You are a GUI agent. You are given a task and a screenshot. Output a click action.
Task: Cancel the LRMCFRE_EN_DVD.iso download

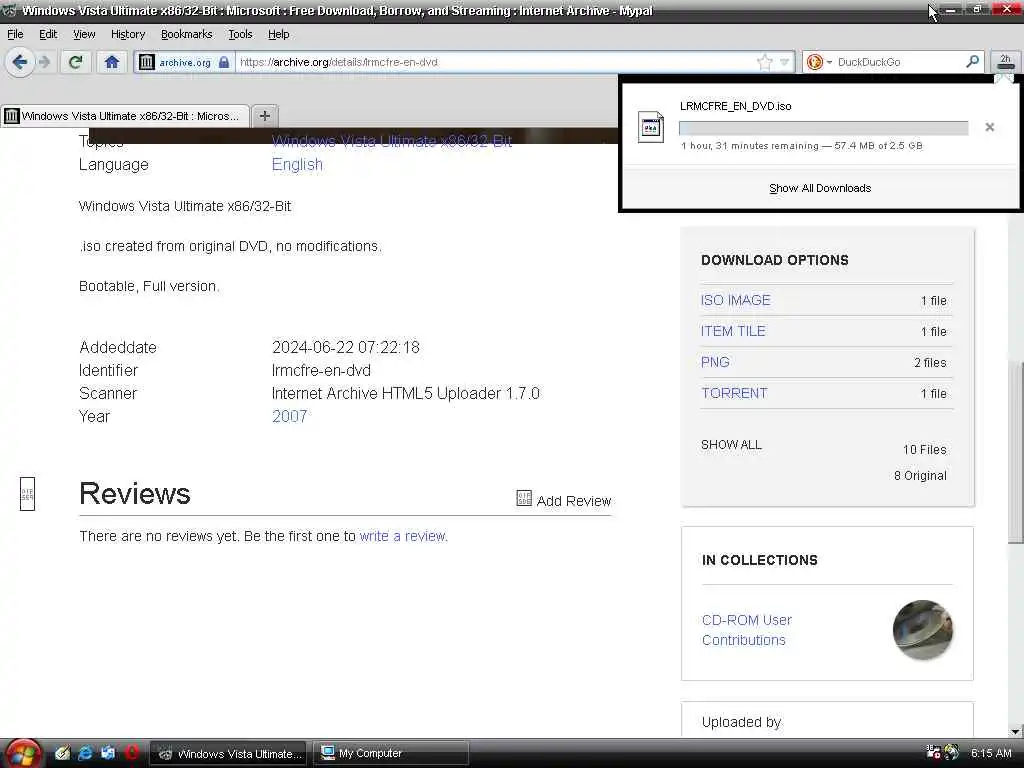989,127
